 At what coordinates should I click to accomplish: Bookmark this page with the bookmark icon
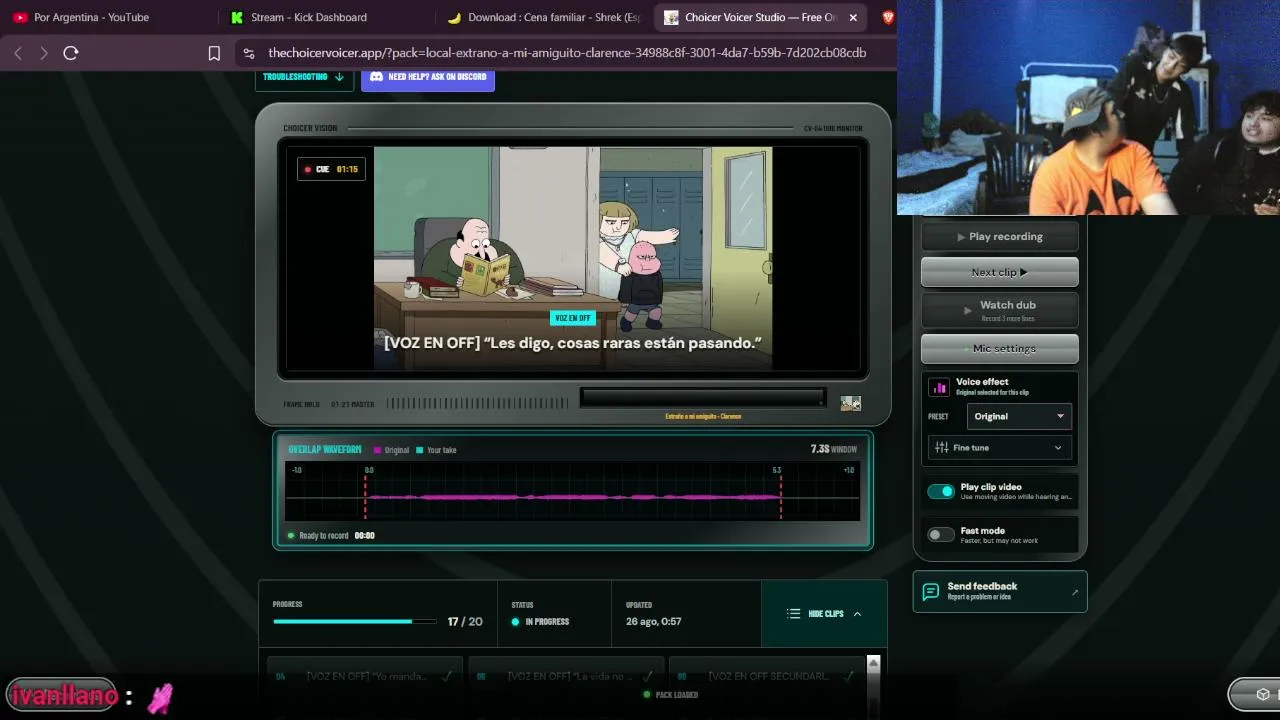click(214, 53)
